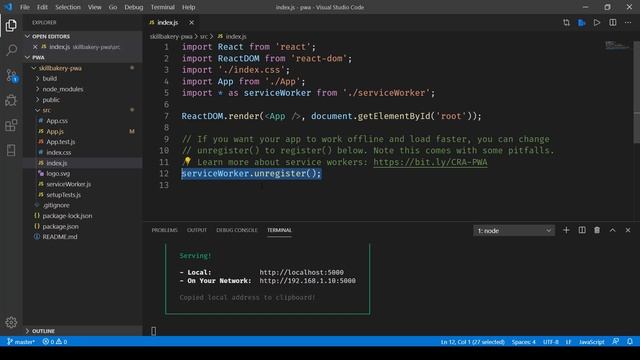The height and width of the screenshot is (360, 640).
Task: Open App.js in the file tree
Action: 55,131
